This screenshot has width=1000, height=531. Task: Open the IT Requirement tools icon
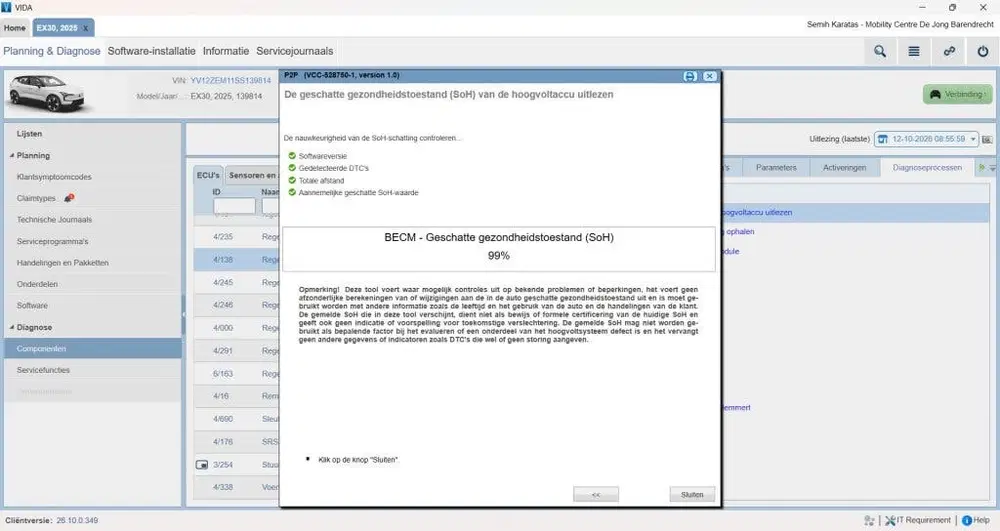point(890,521)
